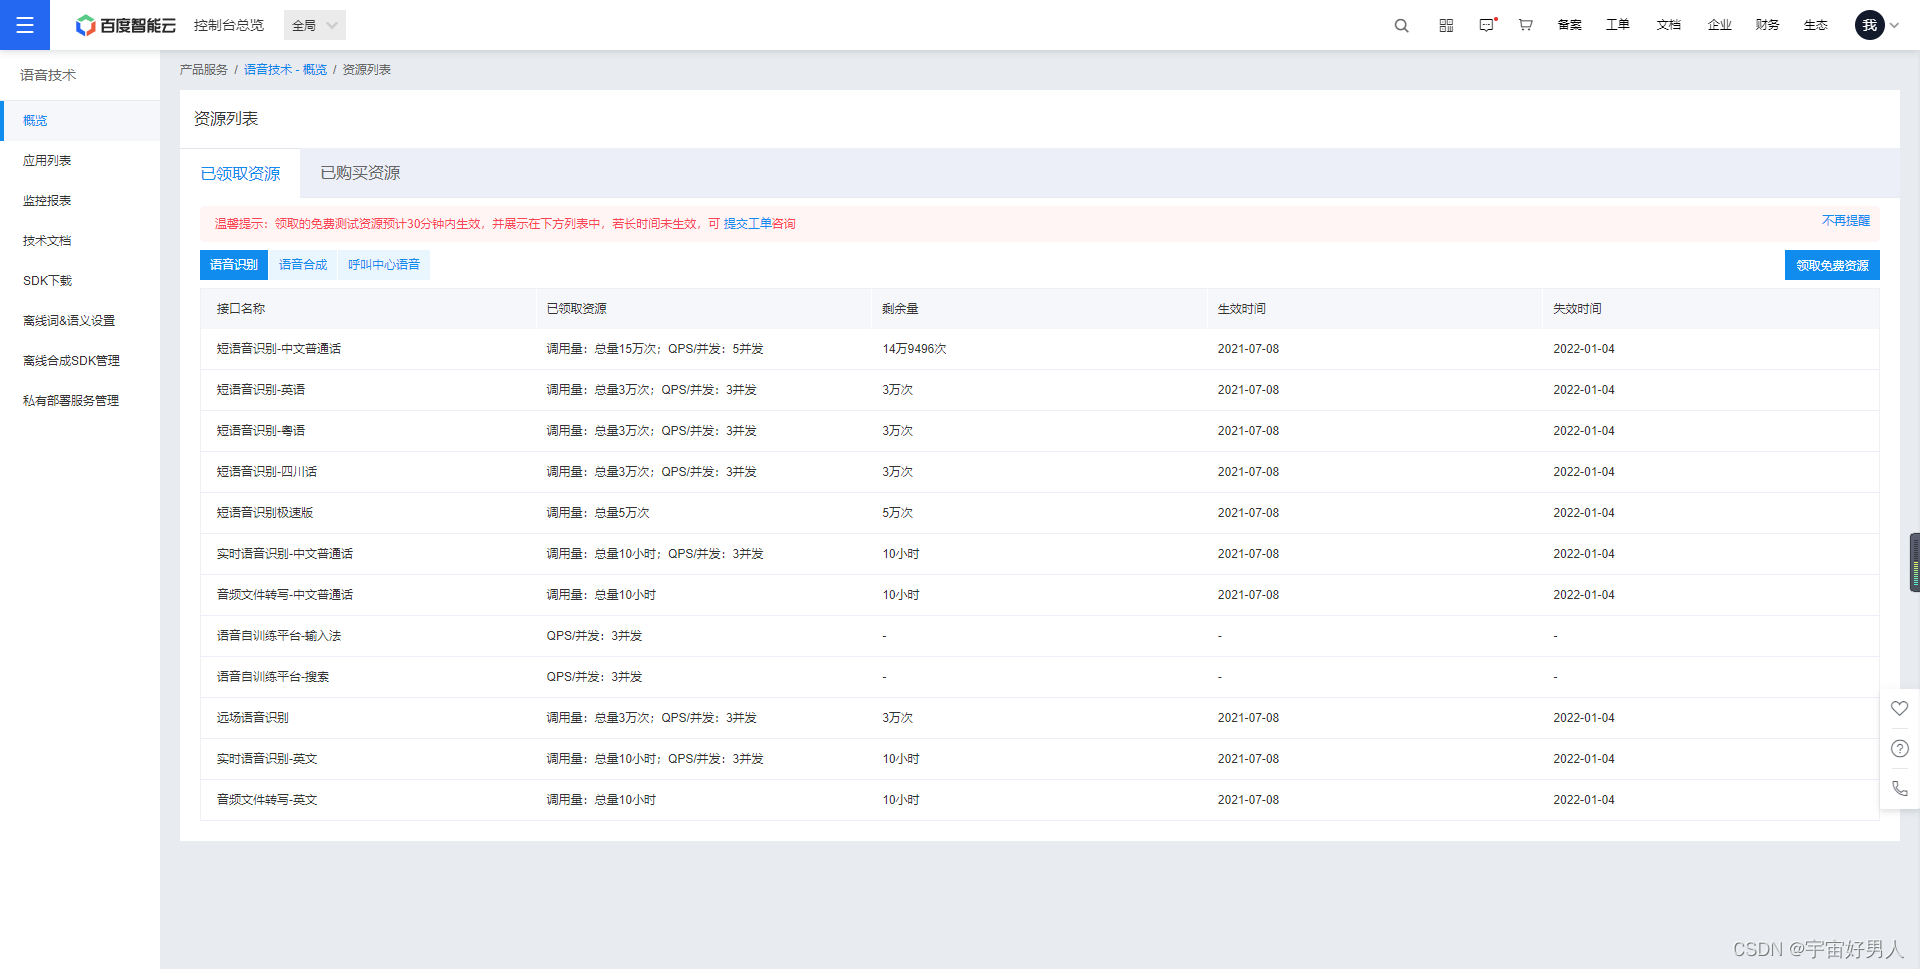Open the QR code grid icon
Viewport: 1920px width, 969px height.
pyautogui.click(x=1446, y=25)
